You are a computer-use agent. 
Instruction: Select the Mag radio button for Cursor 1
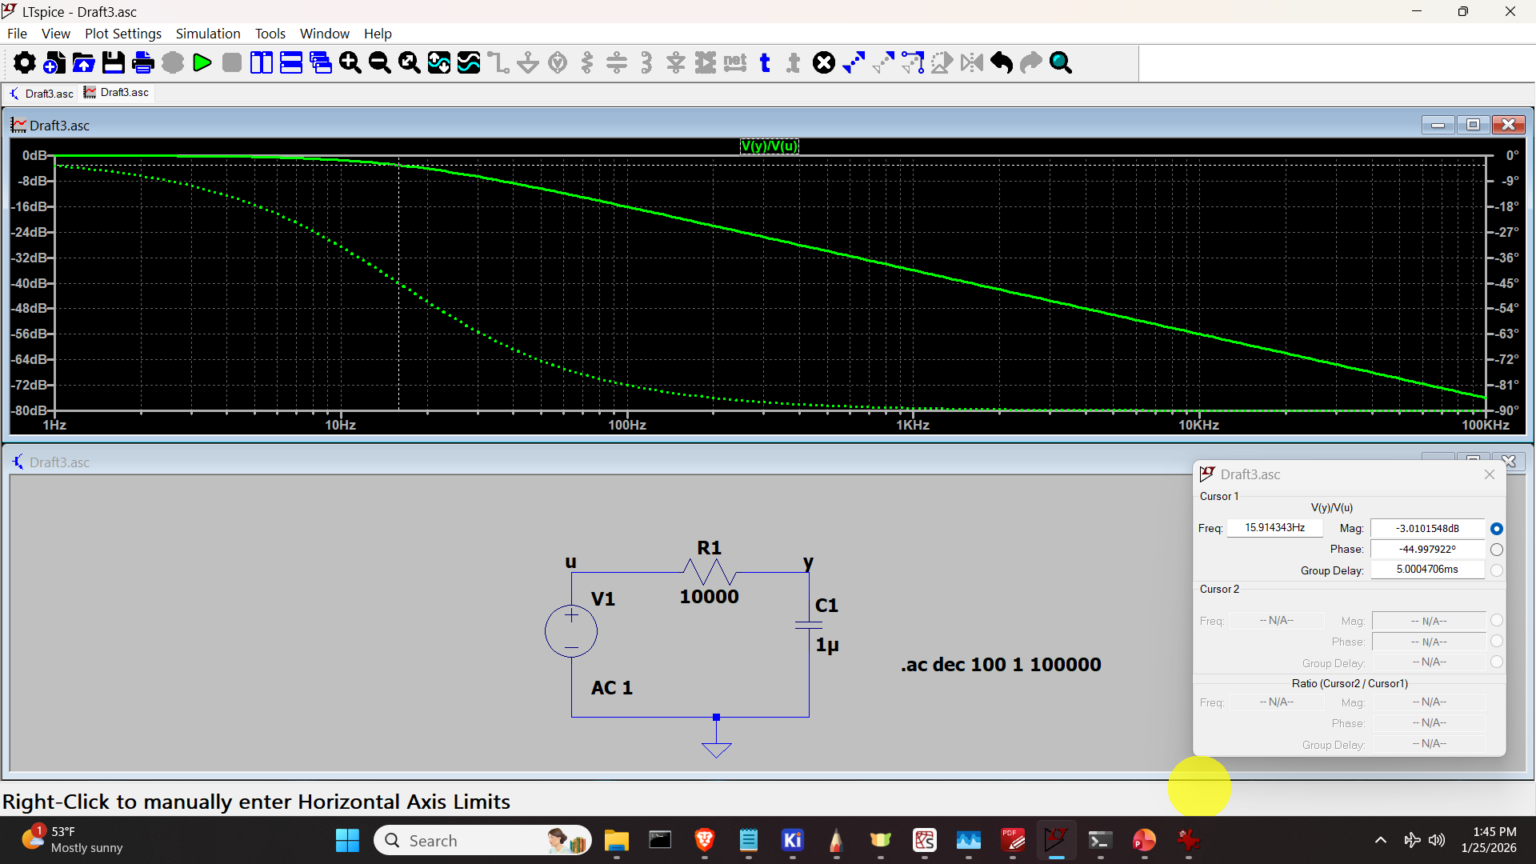tap(1496, 528)
